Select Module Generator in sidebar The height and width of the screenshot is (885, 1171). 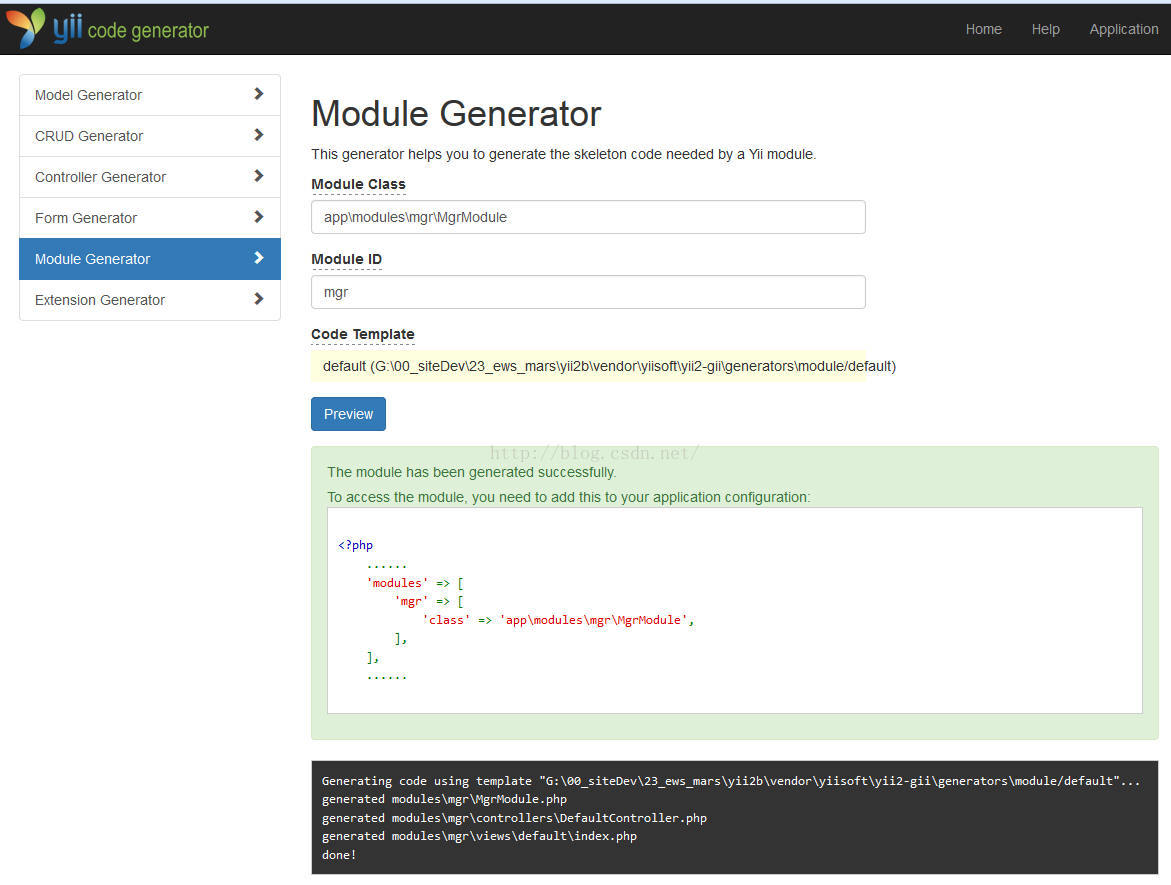pos(149,259)
